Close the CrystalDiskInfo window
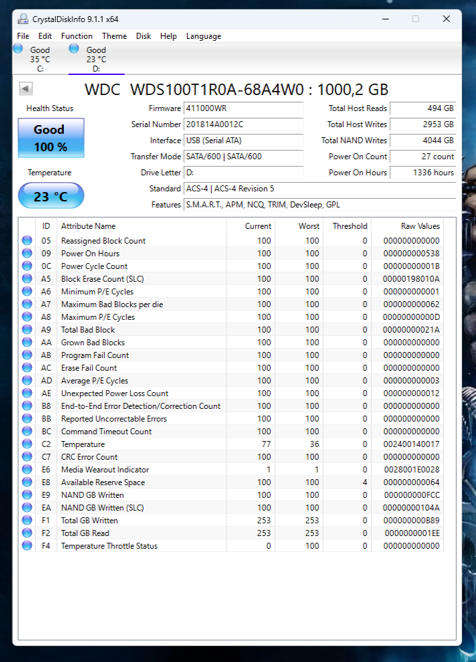Viewport: 476px width, 662px height. 446,19
